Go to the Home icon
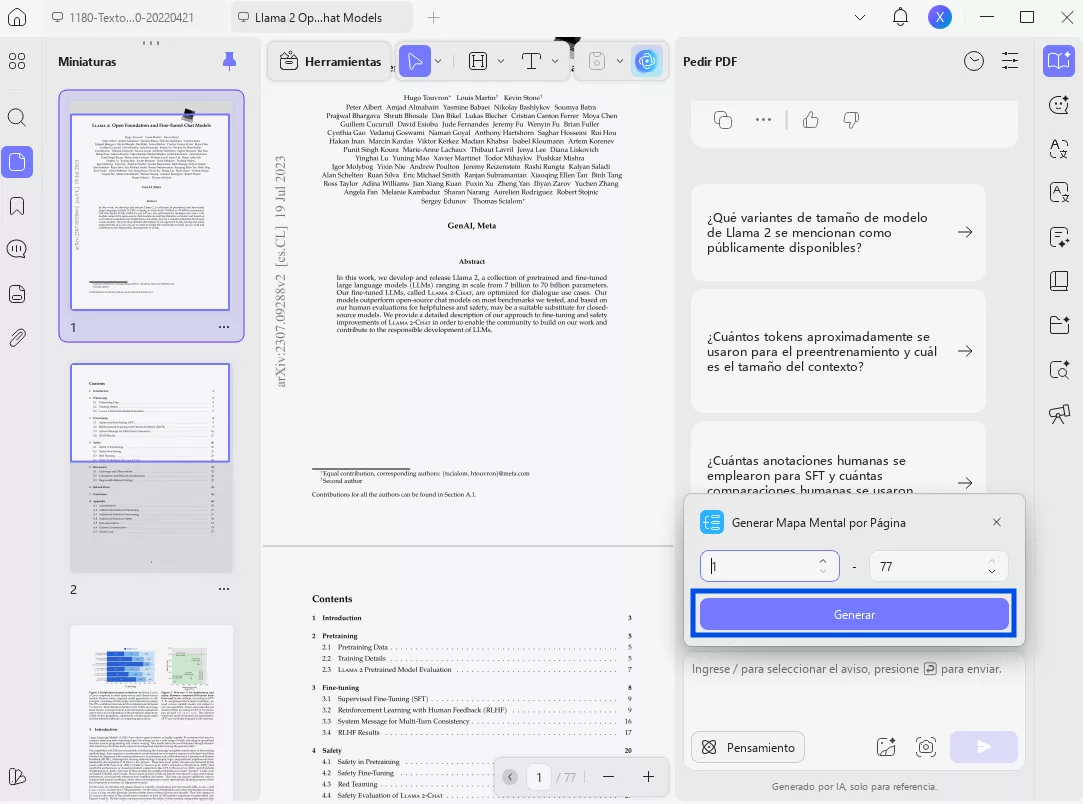 [17, 17]
